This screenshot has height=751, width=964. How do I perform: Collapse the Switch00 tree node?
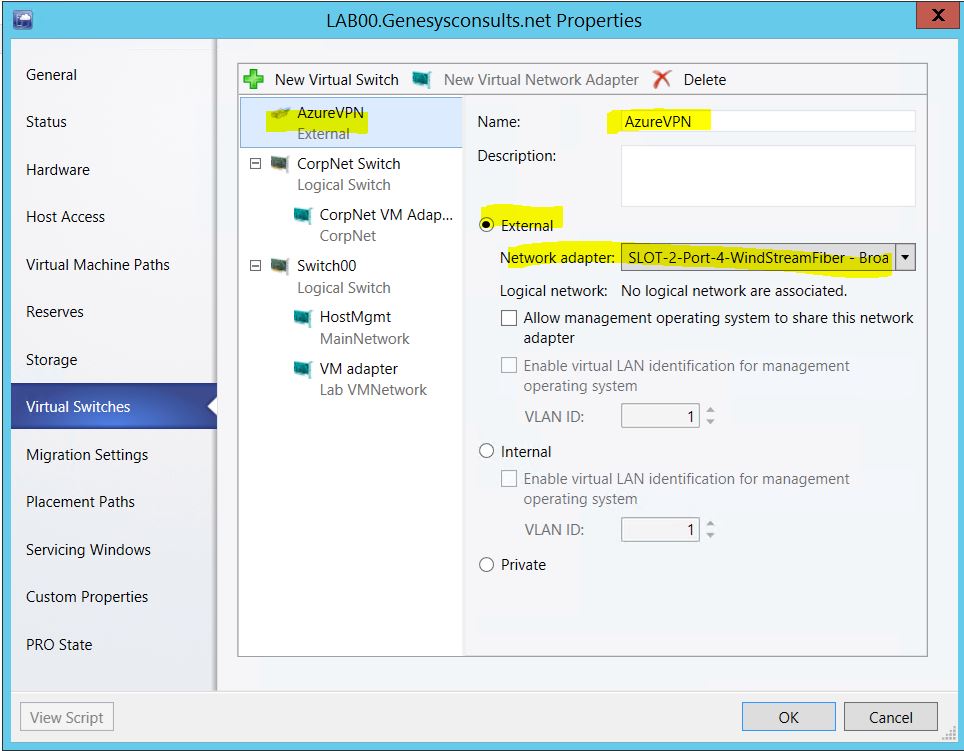pyautogui.click(x=255, y=266)
